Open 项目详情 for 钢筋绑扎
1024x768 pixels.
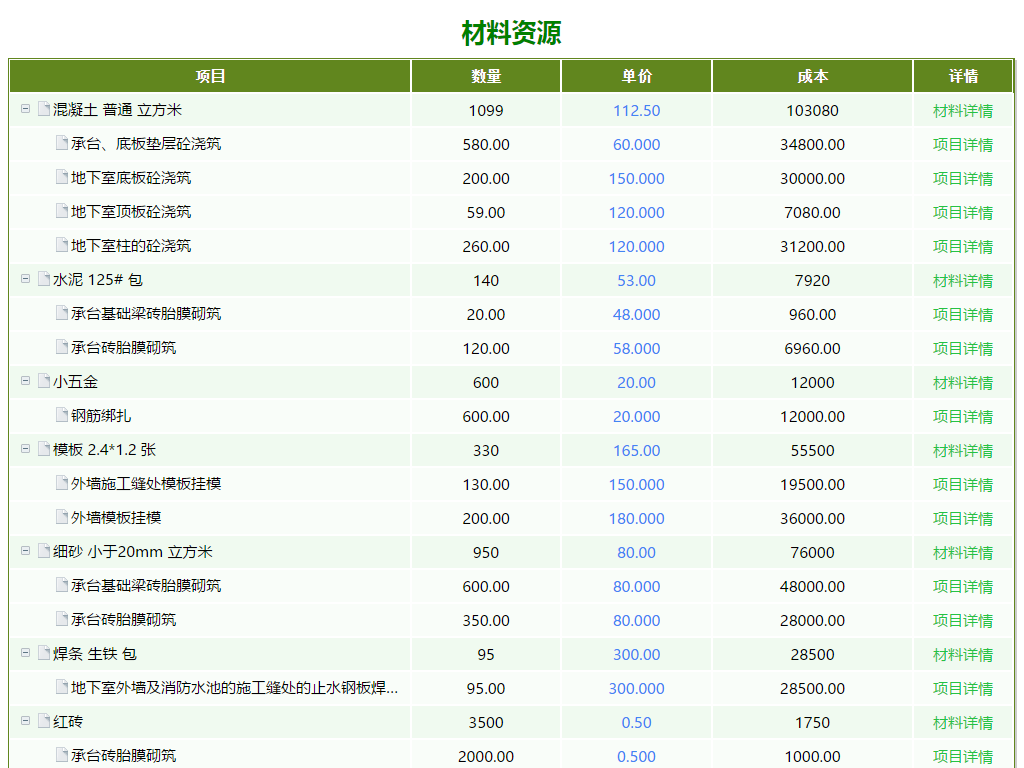pyautogui.click(x=963, y=416)
